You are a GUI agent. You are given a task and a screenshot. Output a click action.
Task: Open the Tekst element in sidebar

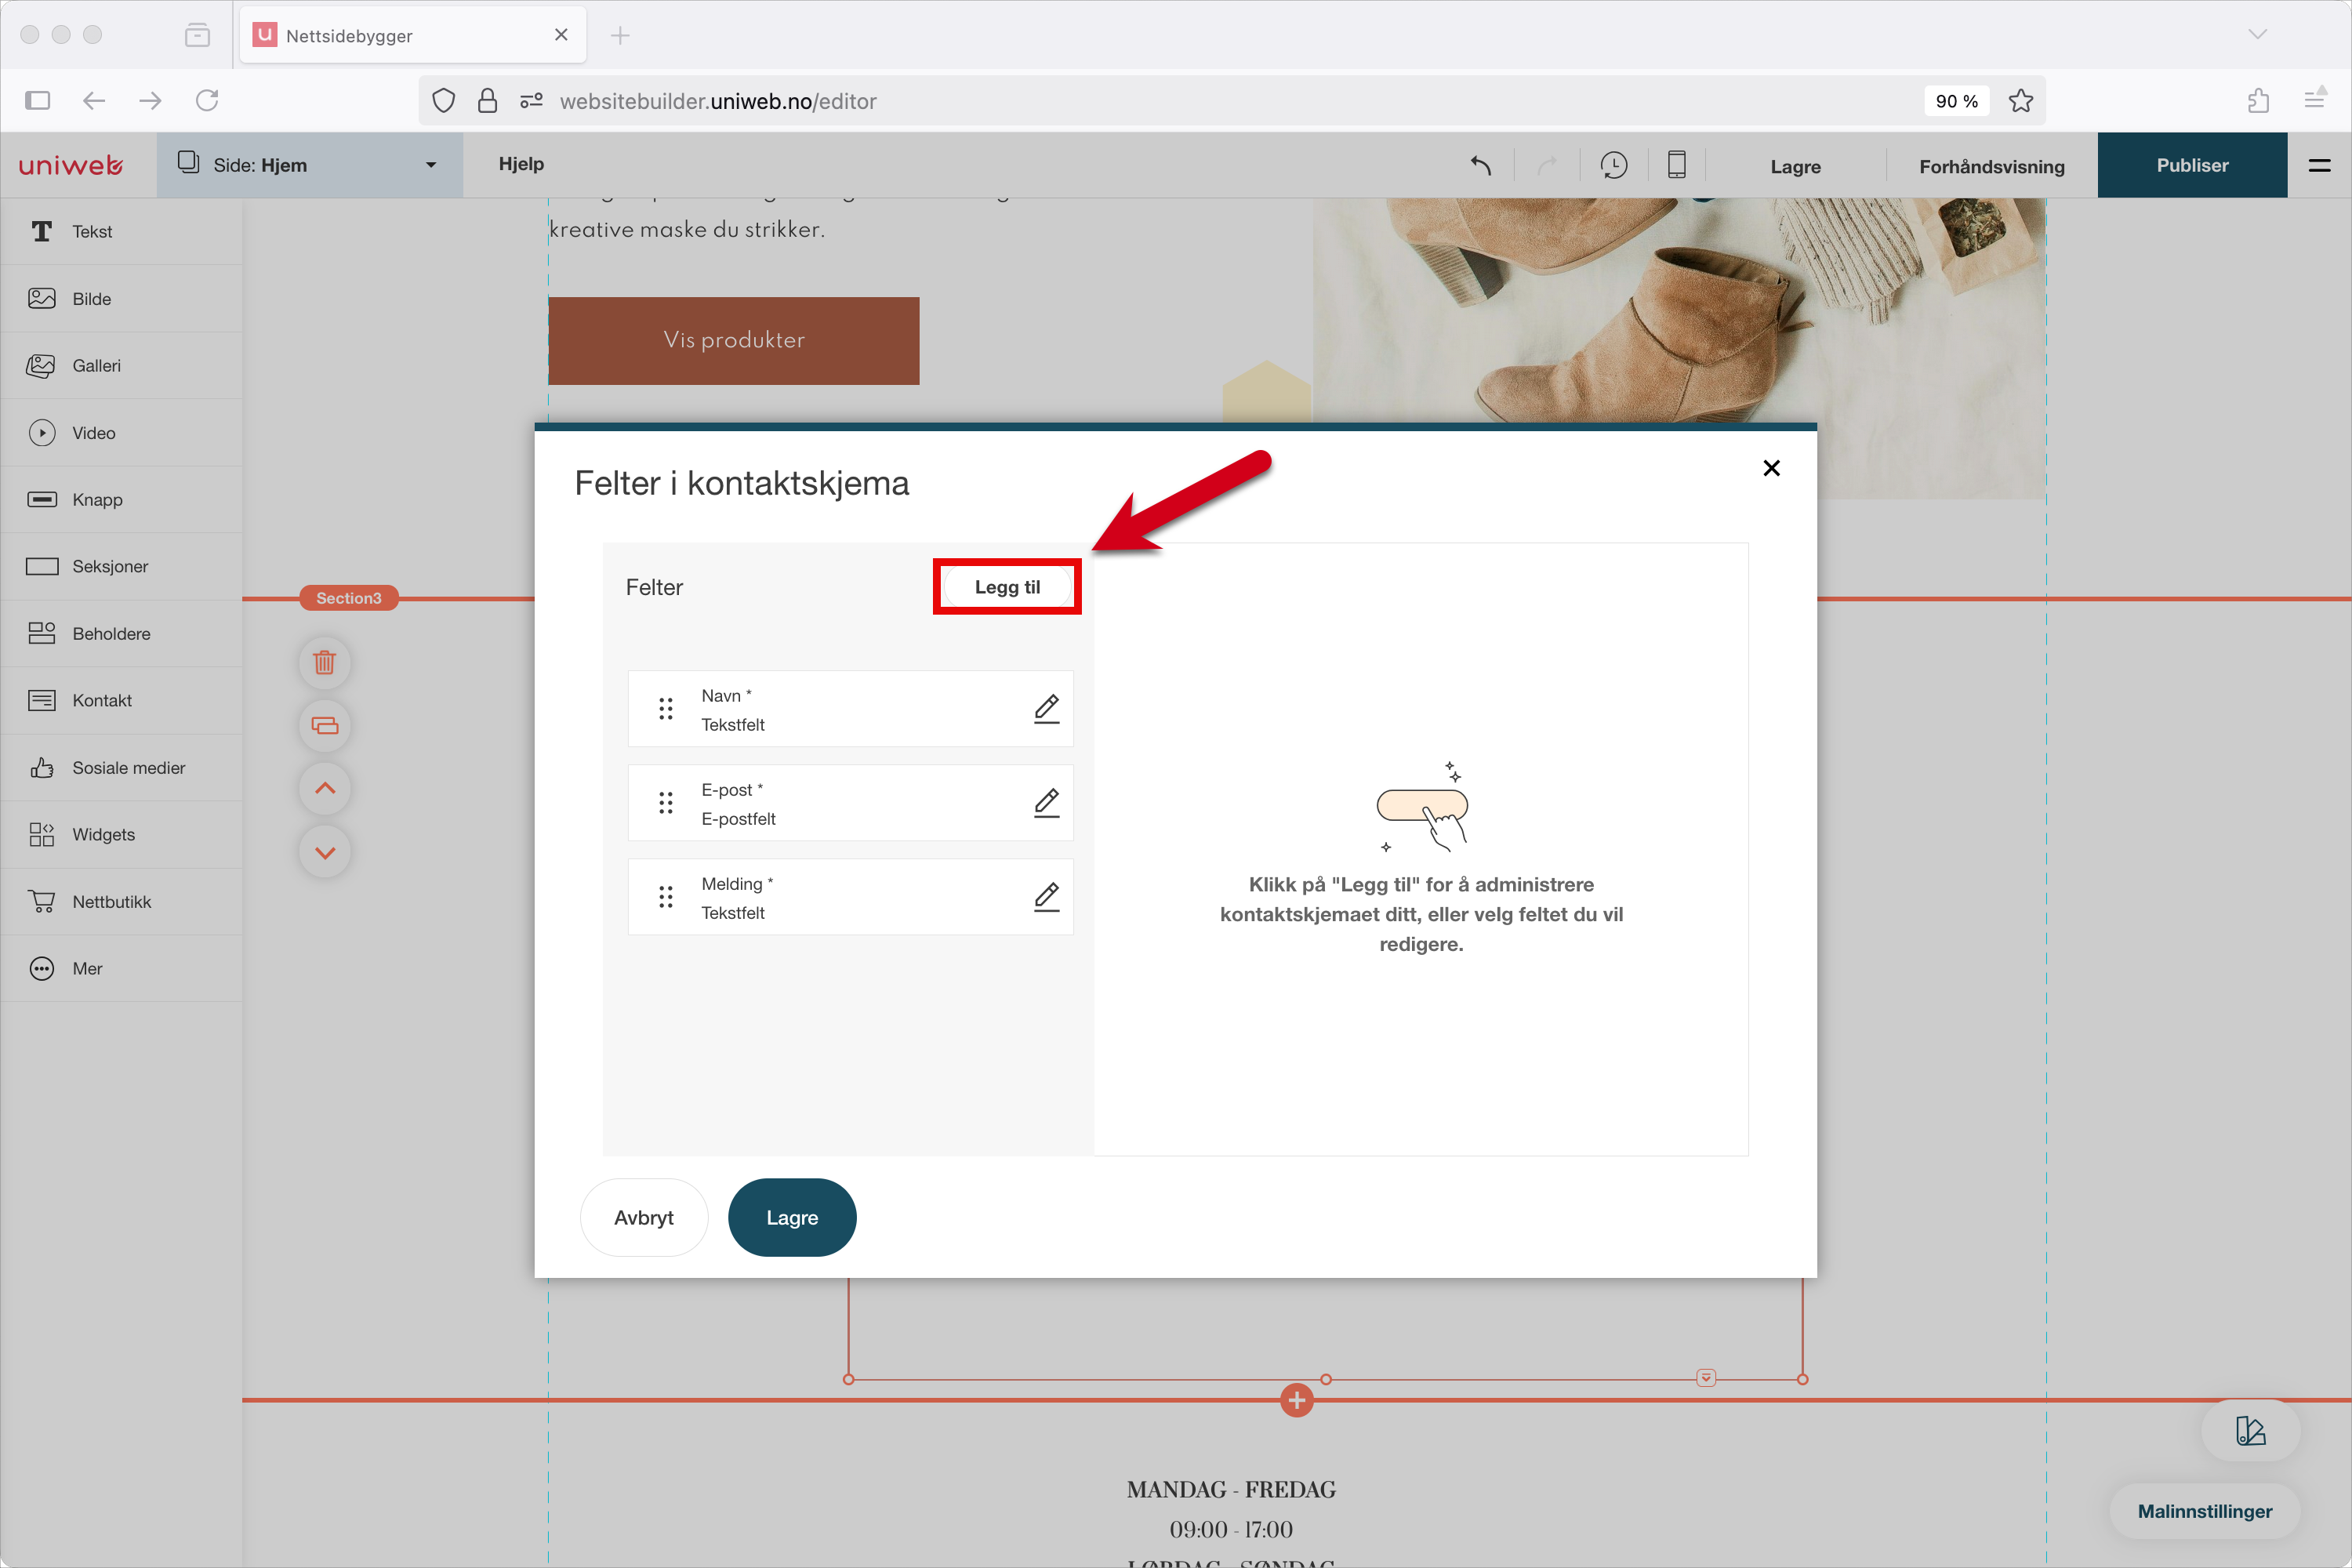click(x=121, y=231)
